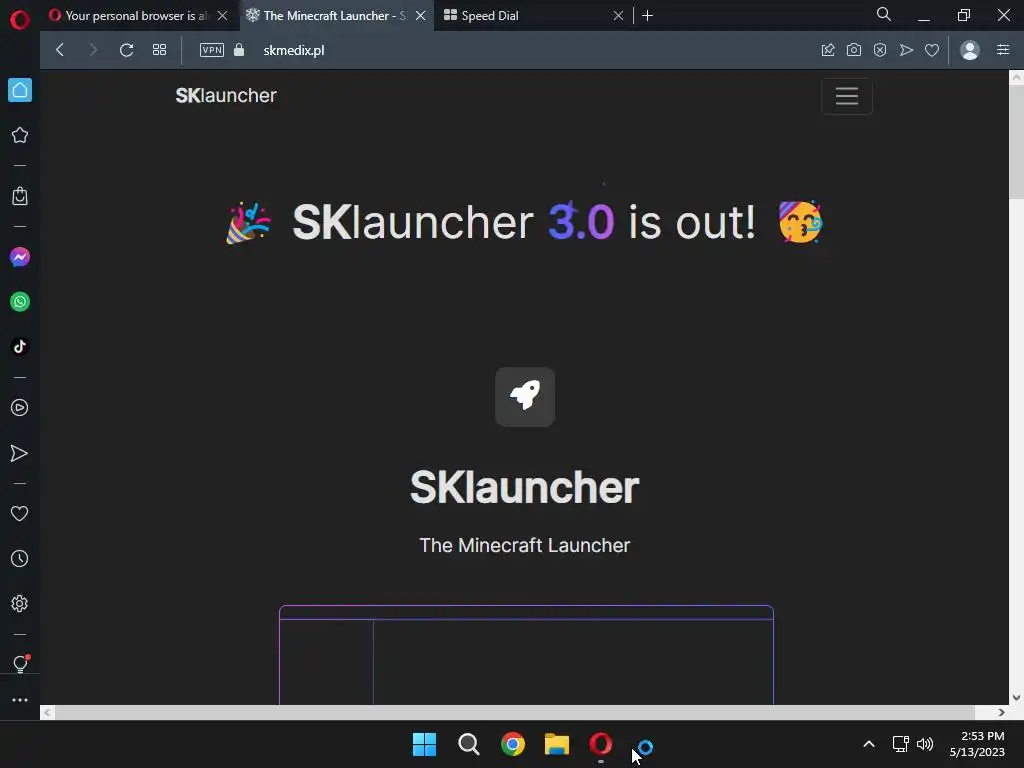Open network icon in system tray

901,744
